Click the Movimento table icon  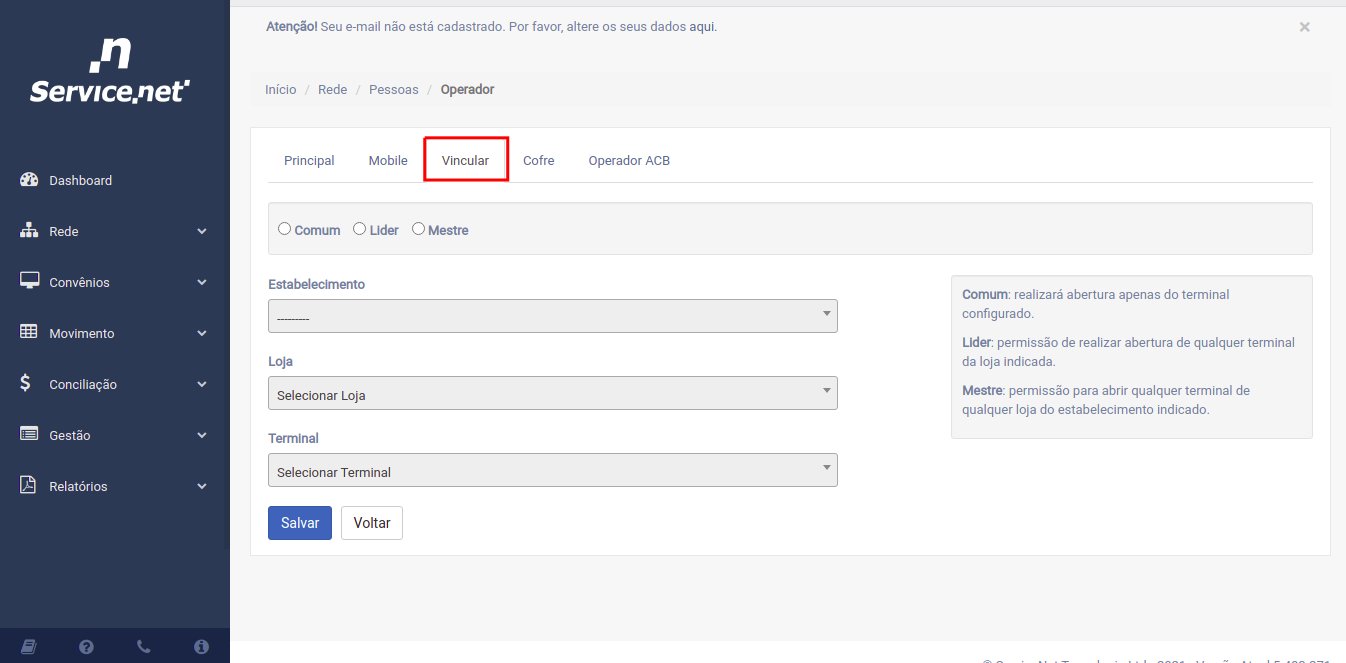(29, 333)
